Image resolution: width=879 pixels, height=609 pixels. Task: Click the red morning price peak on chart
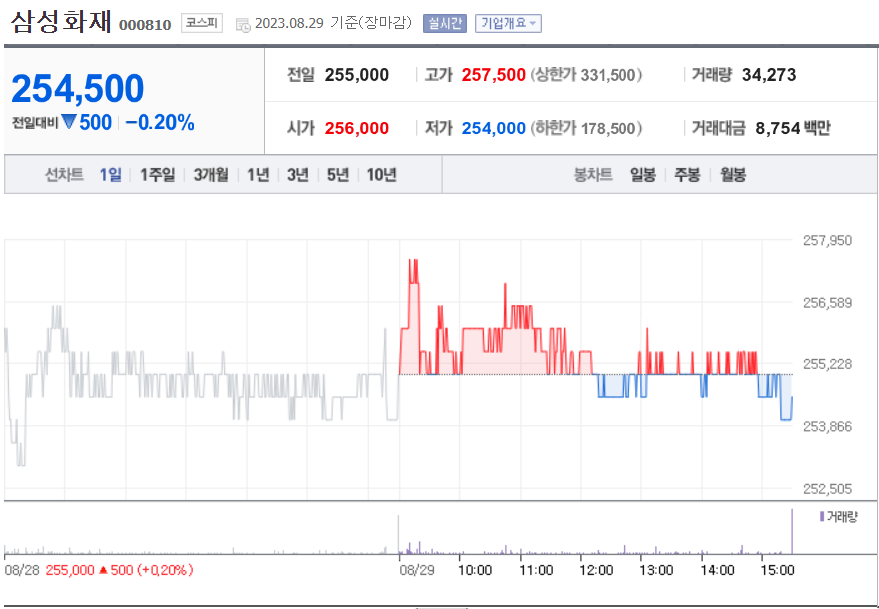click(414, 272)
